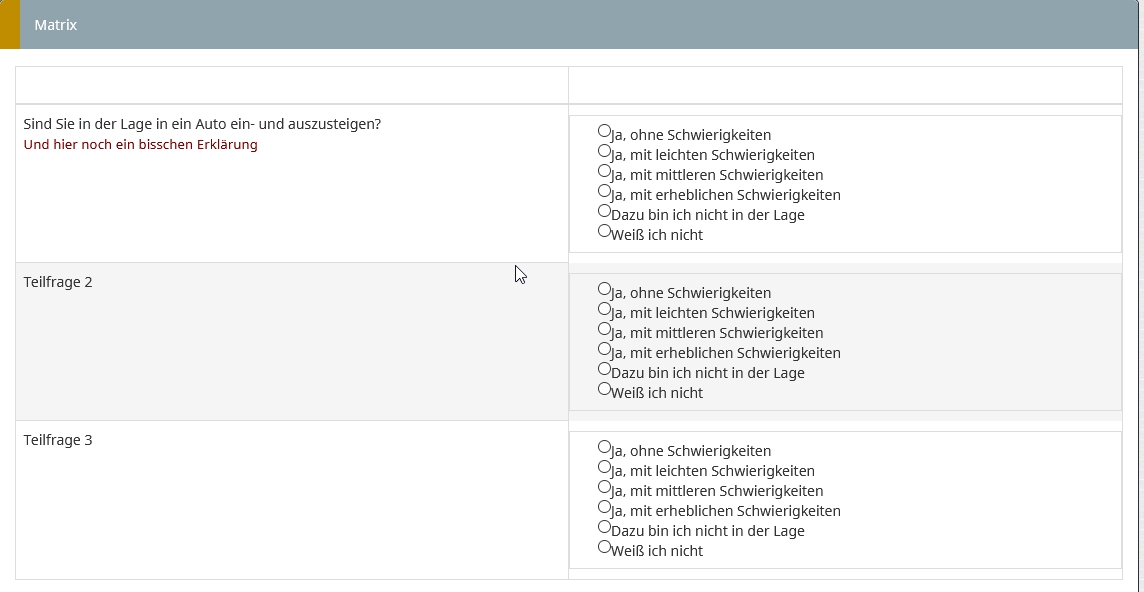Select 'Ja, ohne Schwierigkeiten' for the car question
The width and height of the screenshot is (1144, 592).
click(604, 131)
